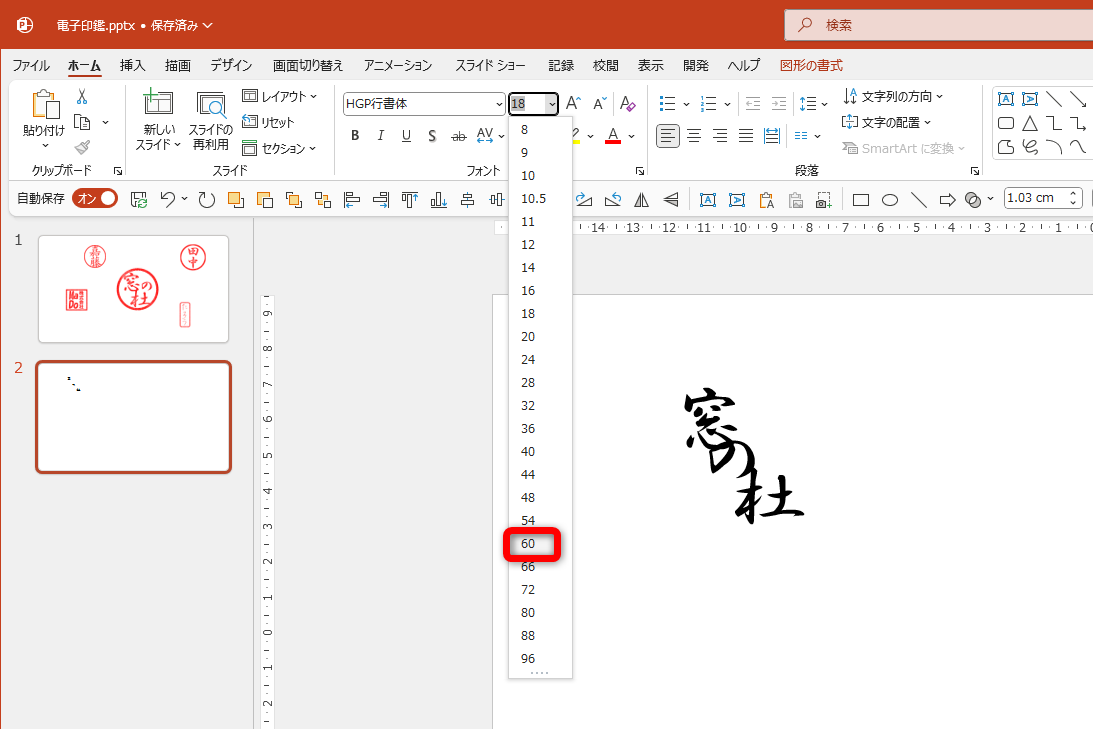
Task: Switch to the アニメーション tab
Action: (398, 66)
